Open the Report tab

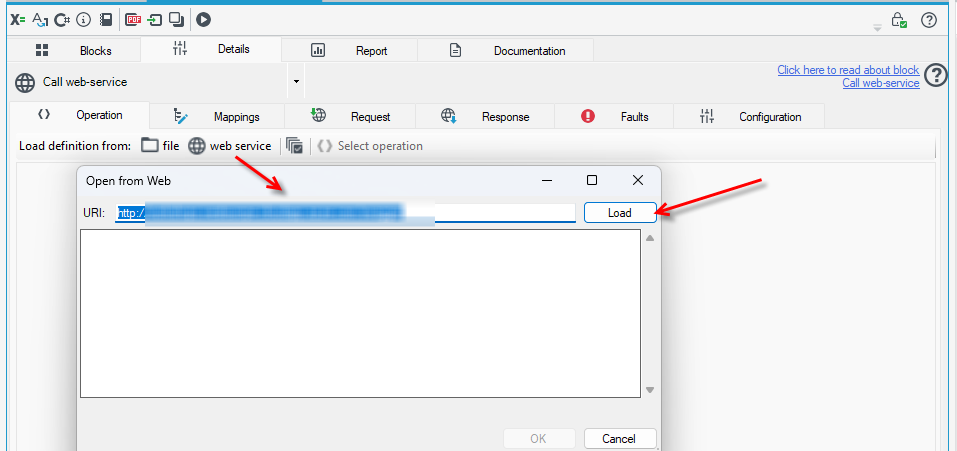tap(350, 51)
